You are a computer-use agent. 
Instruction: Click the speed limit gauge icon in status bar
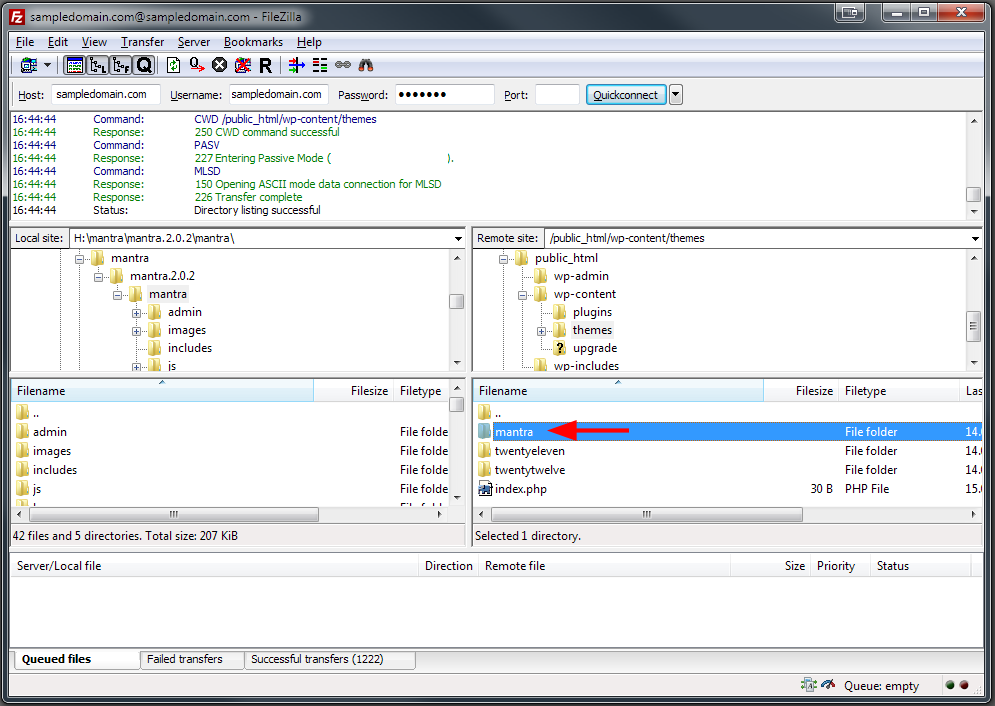(x=828, y=685)
